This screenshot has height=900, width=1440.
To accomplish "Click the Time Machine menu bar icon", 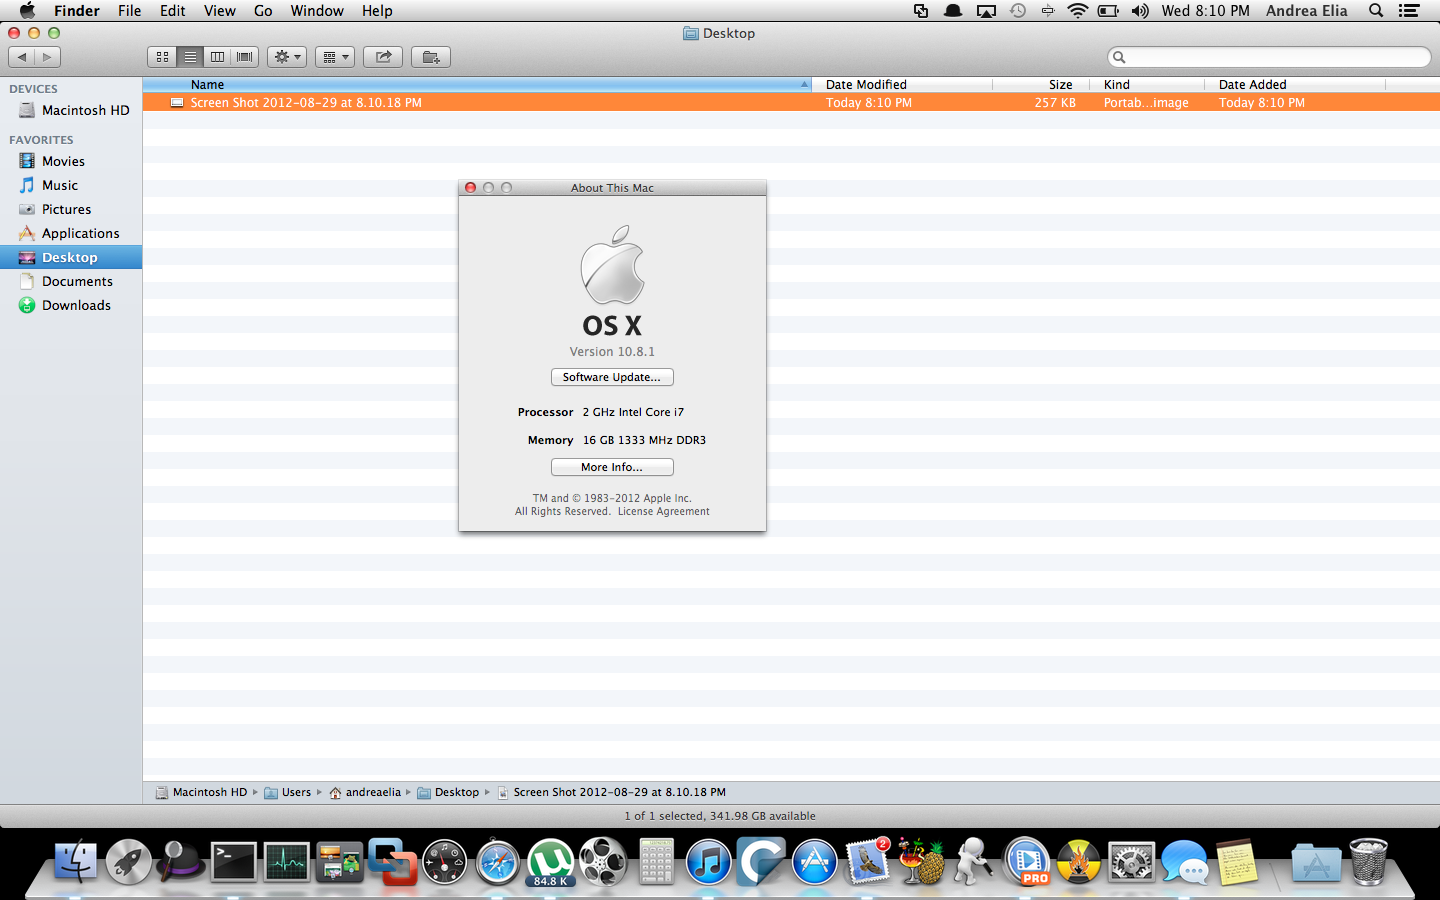I will pos(1018,11).
